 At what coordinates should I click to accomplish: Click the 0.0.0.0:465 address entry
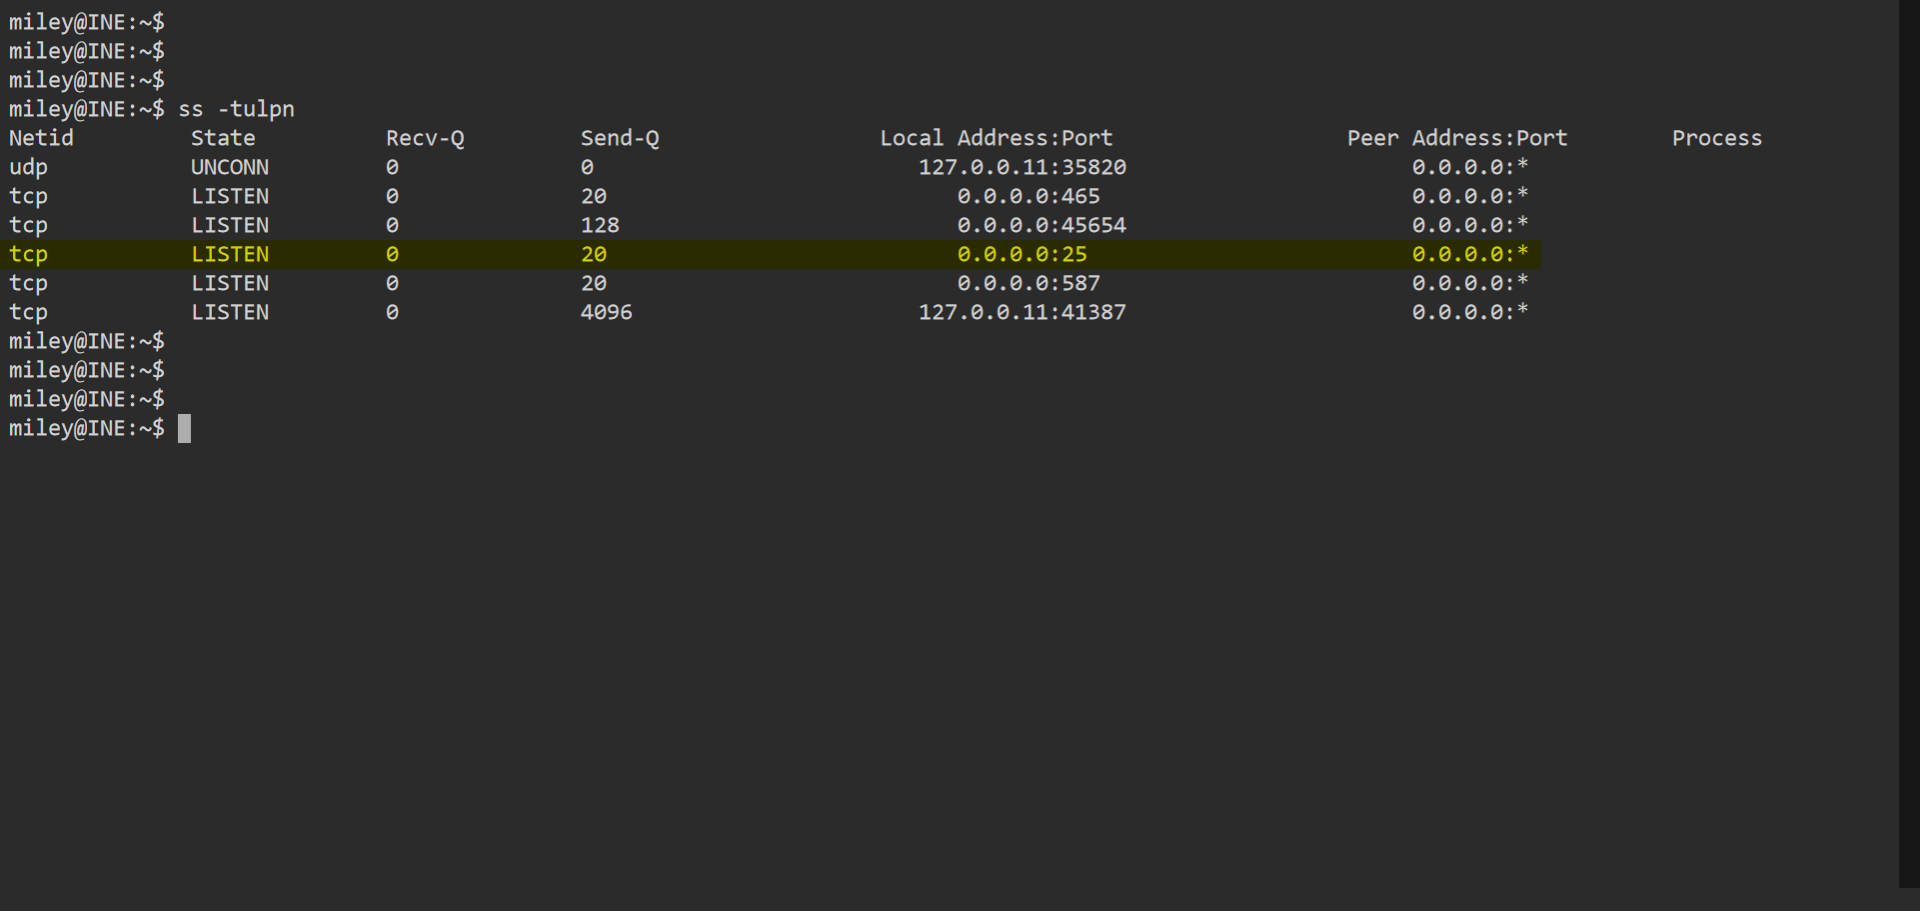[1028, 196]
